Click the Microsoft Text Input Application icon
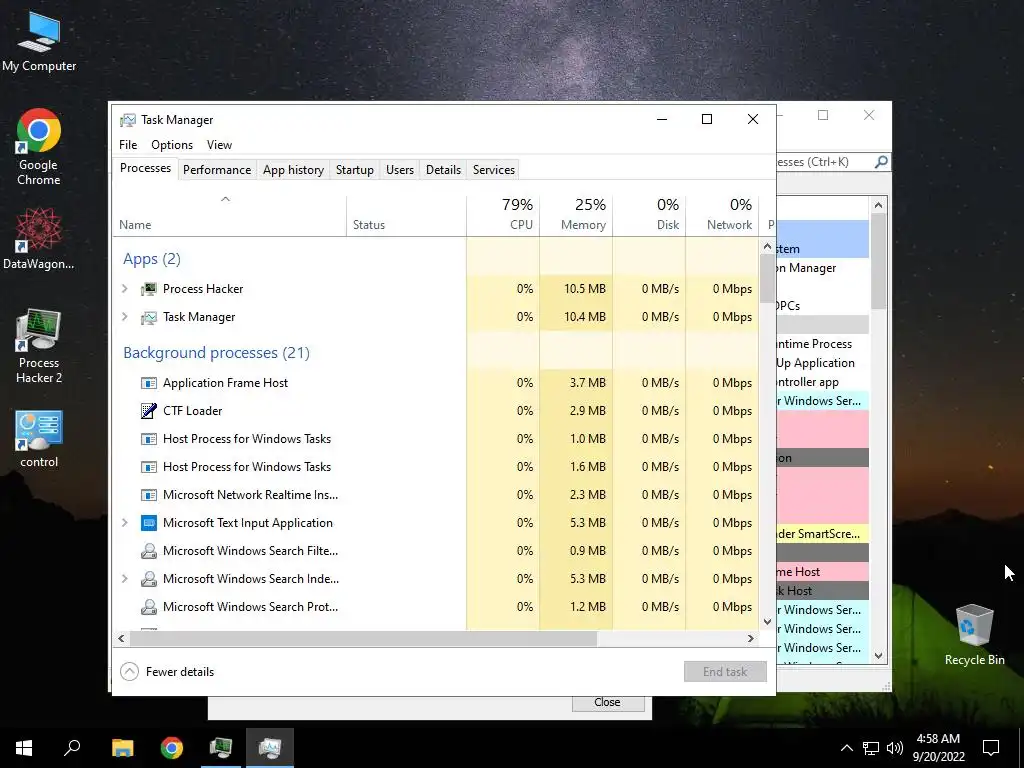The width and height of the screenshot is (1024, 768). [x=149, y=522]
